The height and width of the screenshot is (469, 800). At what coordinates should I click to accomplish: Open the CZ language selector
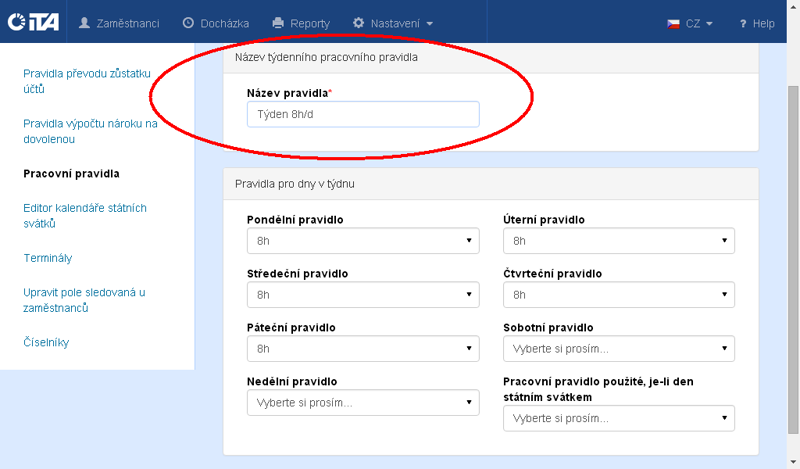pyautogui.click(x=690, y=23)
